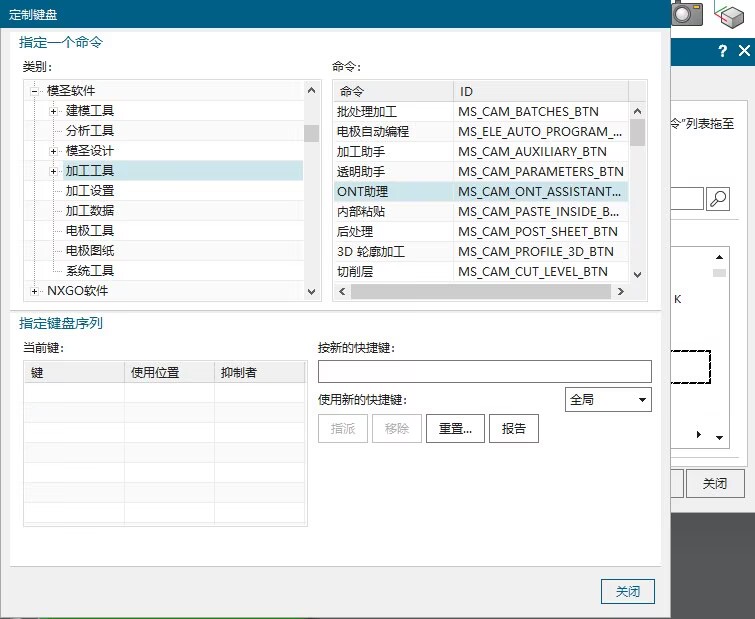This screenshot has height=619, width=755.
Task: Click category list scroll up arrow
Action: pos(312,90)
